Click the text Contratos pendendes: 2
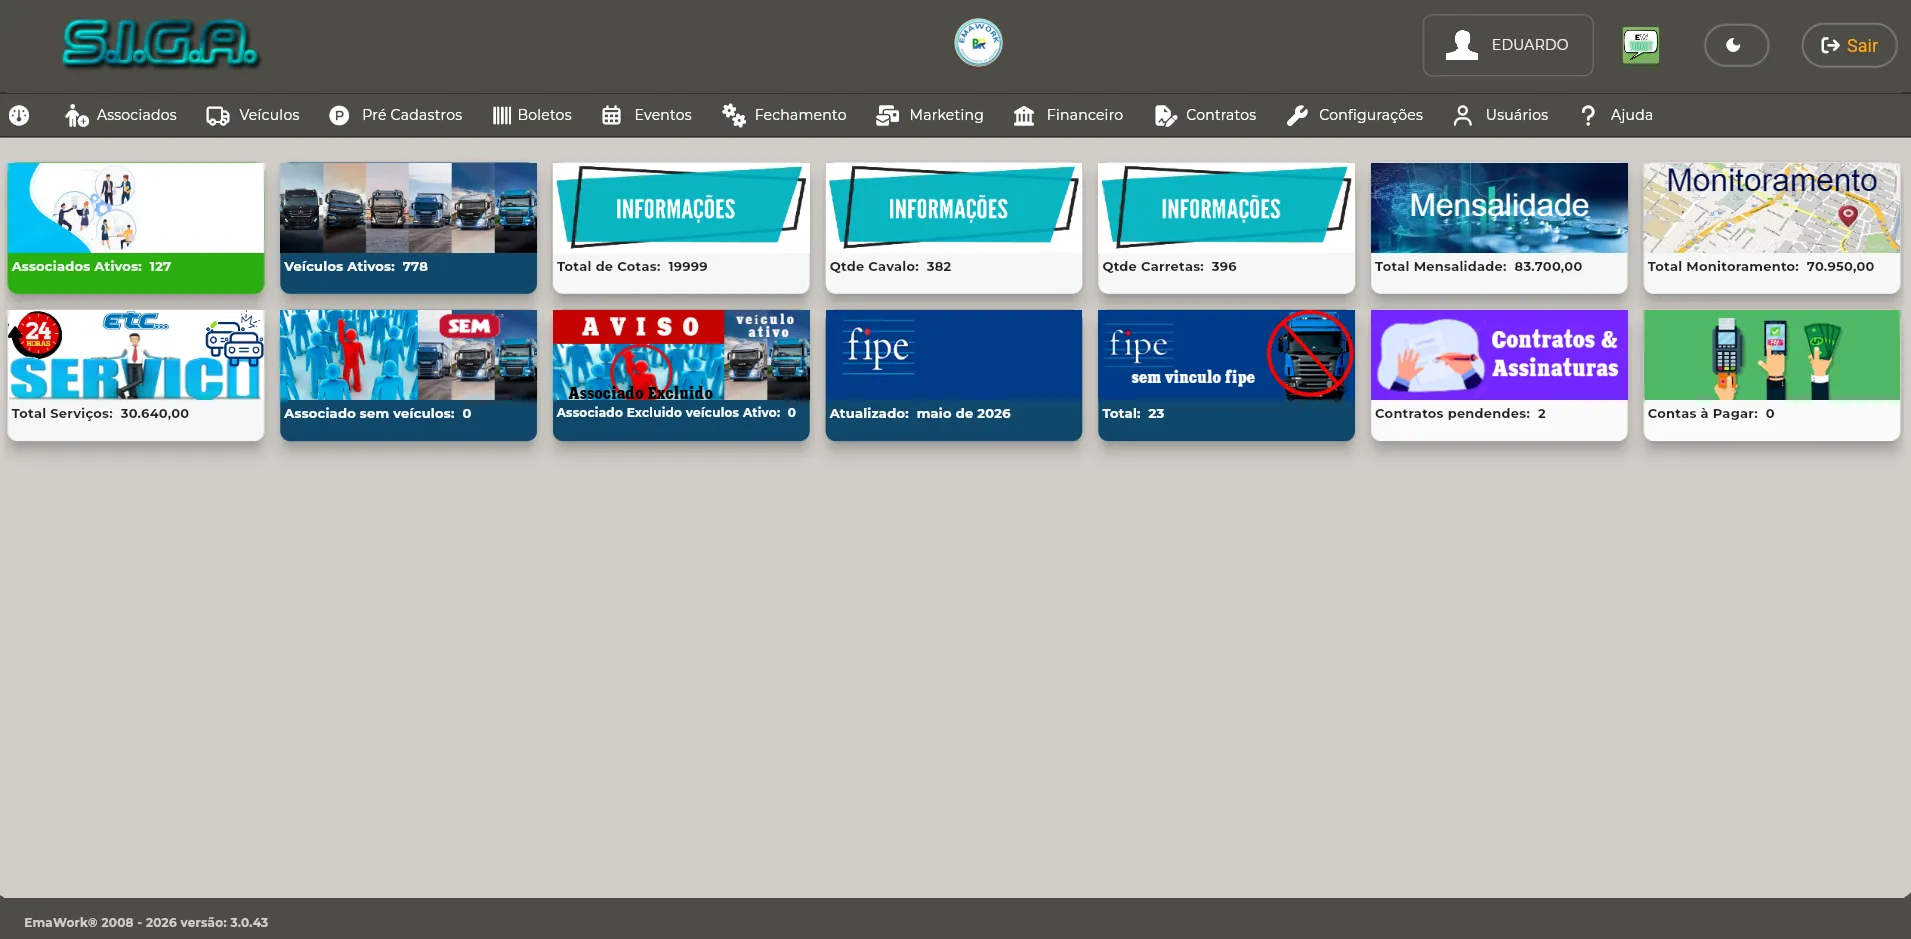Viewport: 1911px width, 939px height. [1460, 414]
